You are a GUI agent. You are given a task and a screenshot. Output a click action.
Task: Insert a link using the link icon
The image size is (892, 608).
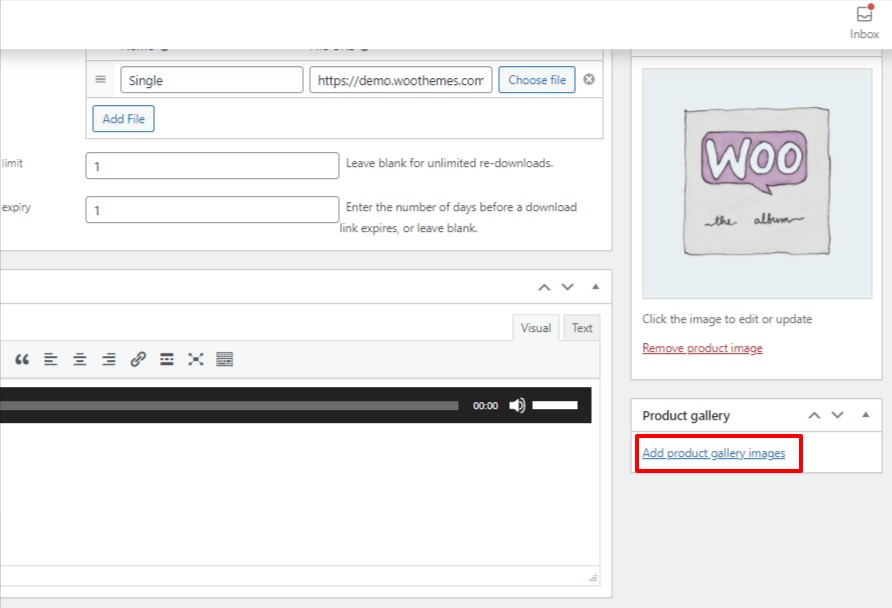click(137, 359)
